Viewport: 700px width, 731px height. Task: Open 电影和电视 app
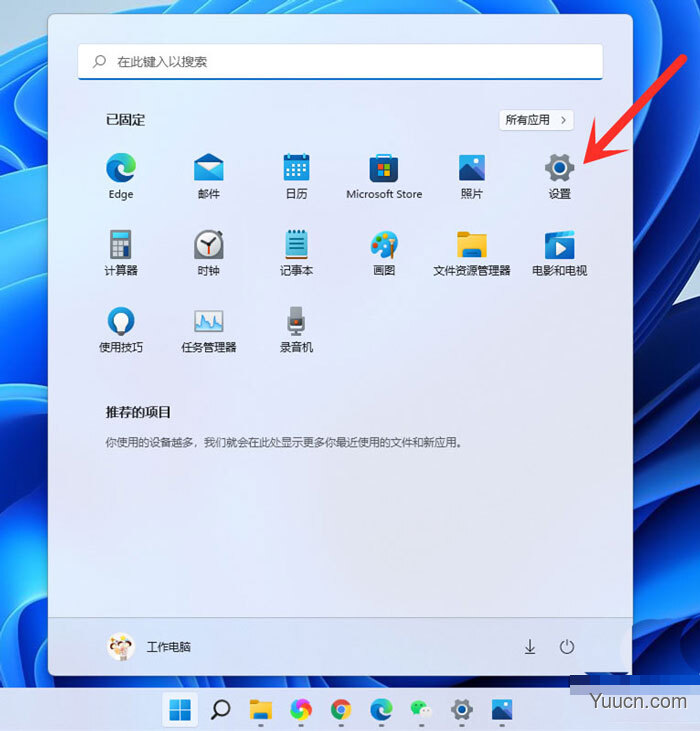point(559,253)
